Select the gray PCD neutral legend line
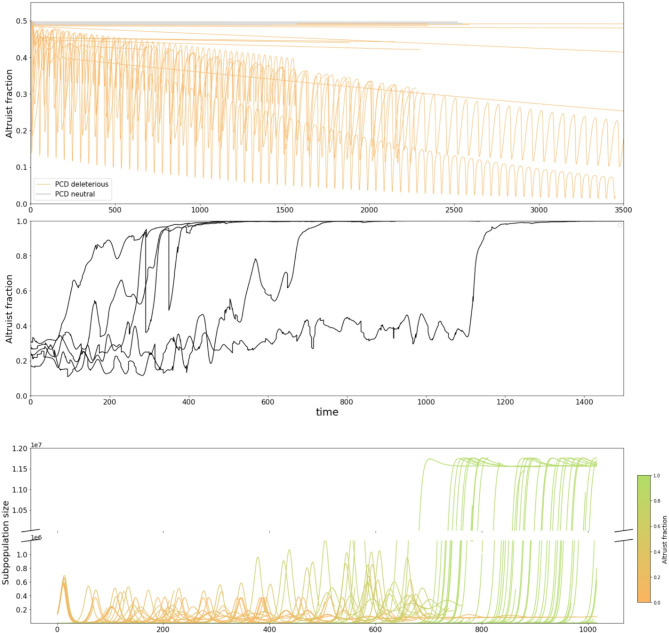 coord(44,194)
